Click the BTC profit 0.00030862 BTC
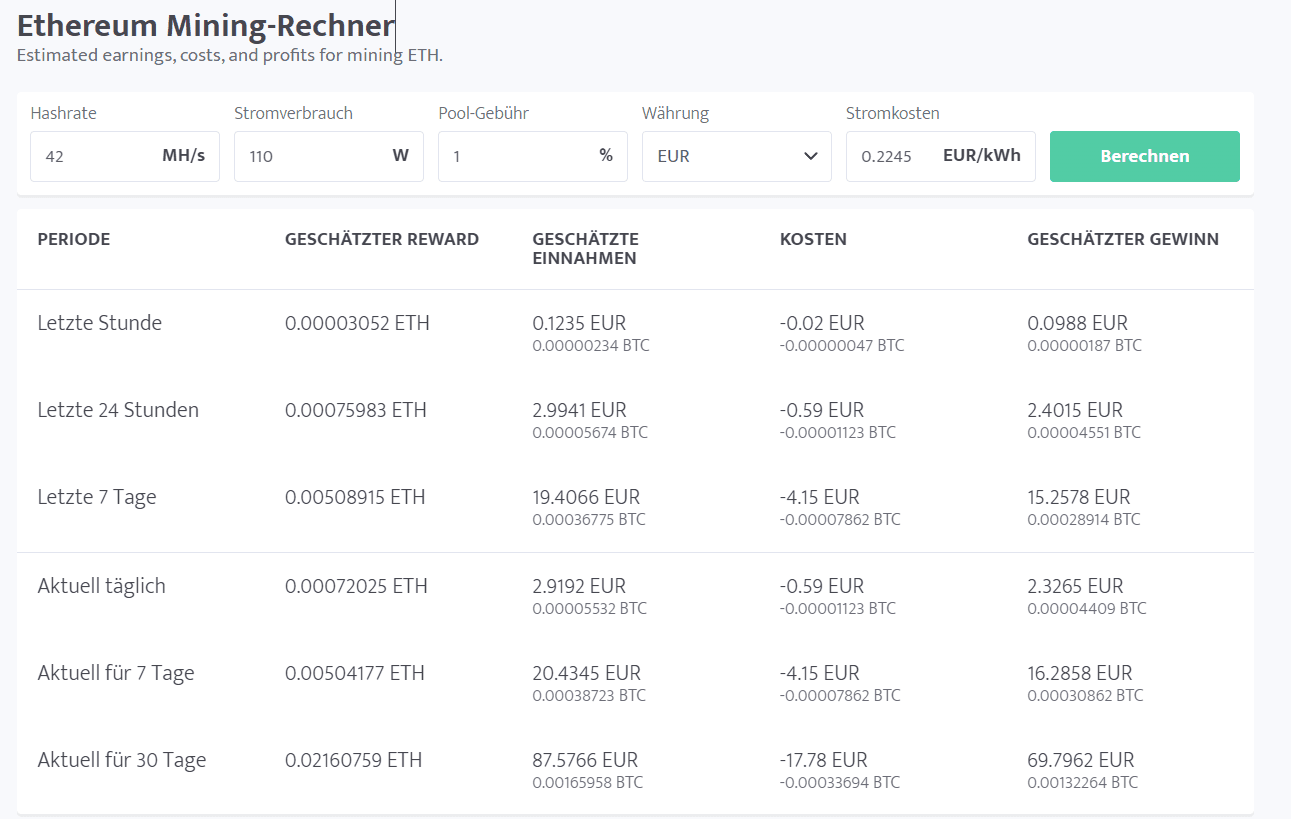The height and width of the screenshot is (819, 1291). (1086, 696)
